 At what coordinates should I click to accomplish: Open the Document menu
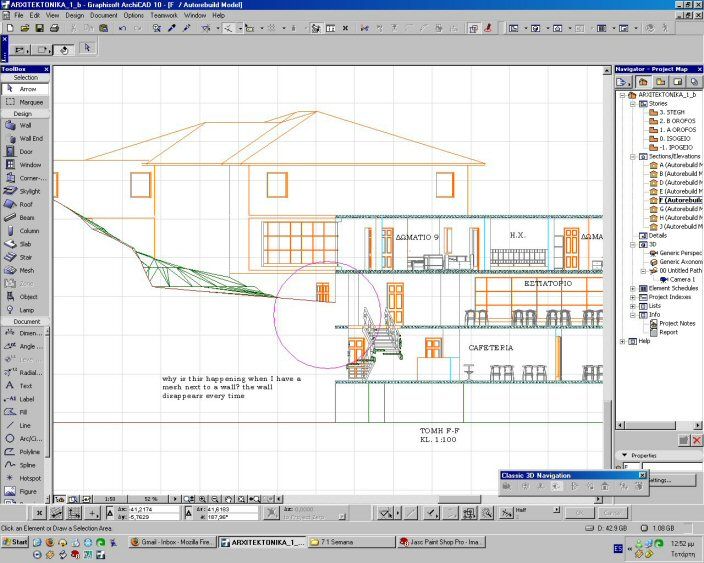pyautogui.click(x=103, y=16)
